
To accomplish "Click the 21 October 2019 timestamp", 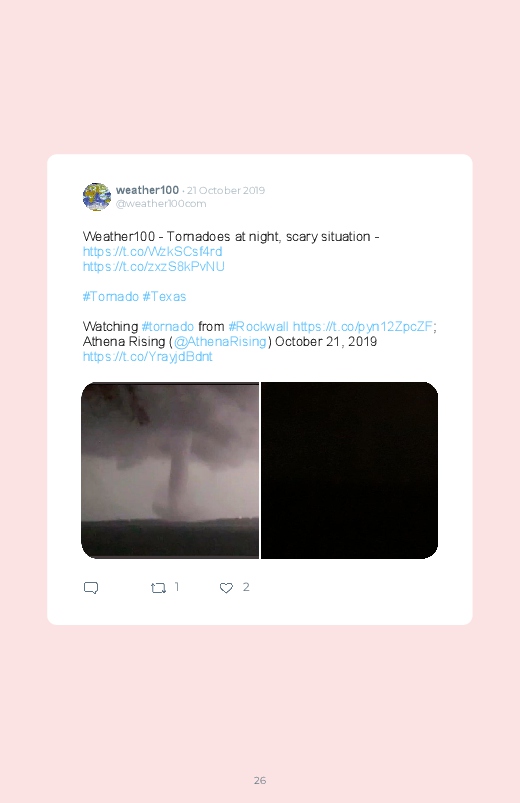I will click(226, 191).
